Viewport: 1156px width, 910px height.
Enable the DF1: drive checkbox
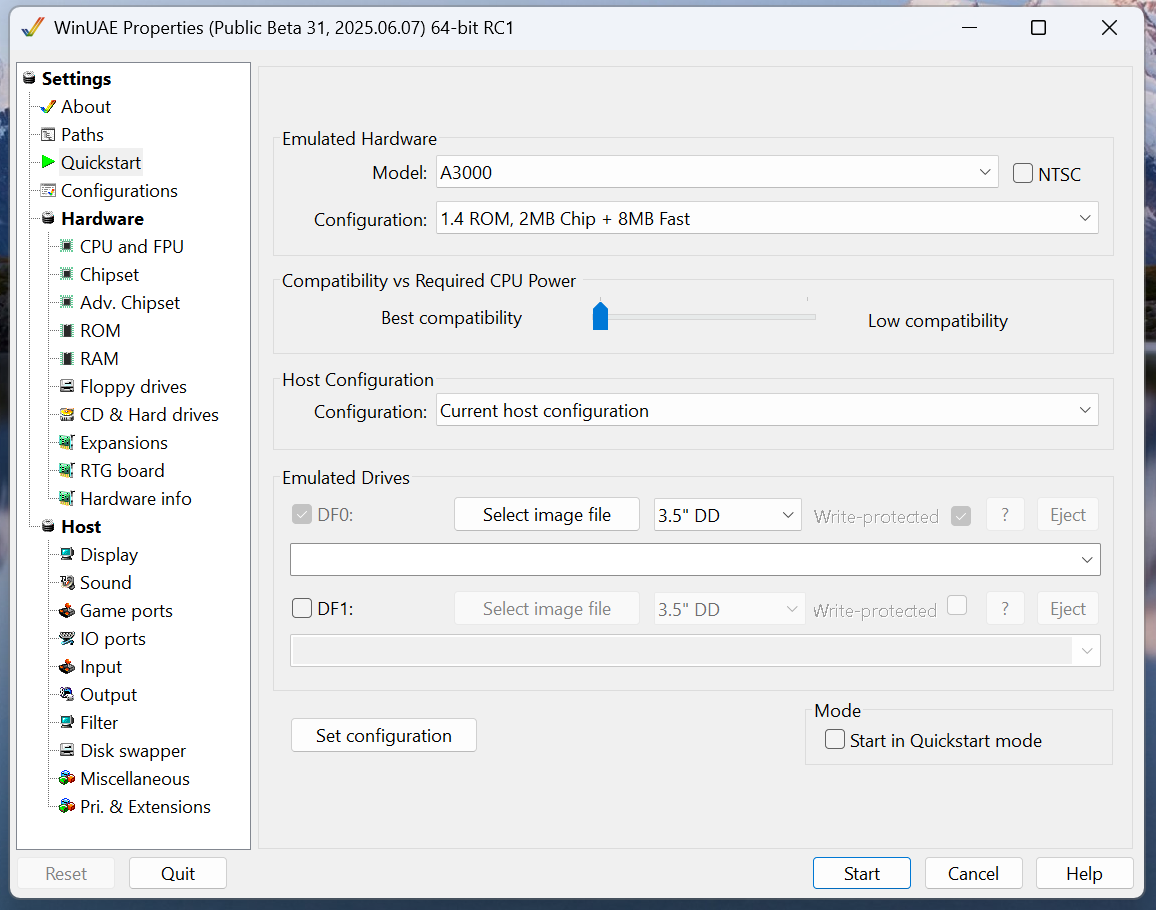click(x=302, y=608)
